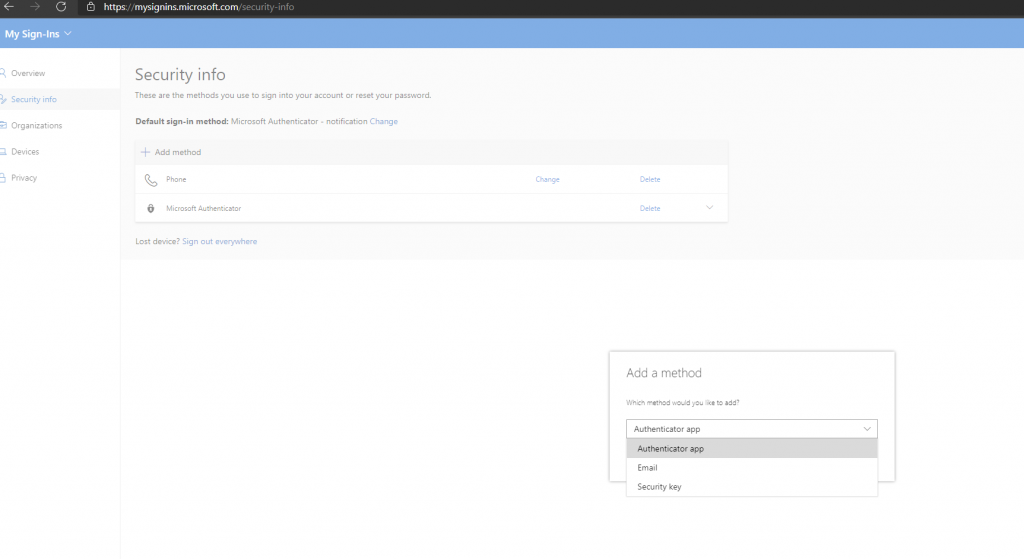Click the Microsoft Authenticator method label
Image resolution: width=1024 pixels, height=559 pixels.
(x=204, y=208)
